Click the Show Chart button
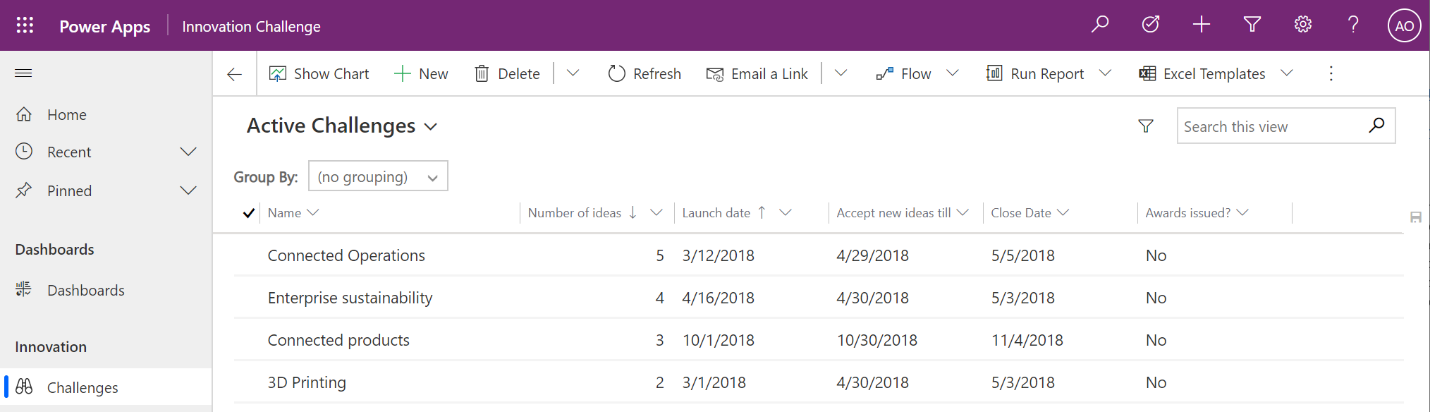This screenshot has width=1430, height=412. click(319, 74)
